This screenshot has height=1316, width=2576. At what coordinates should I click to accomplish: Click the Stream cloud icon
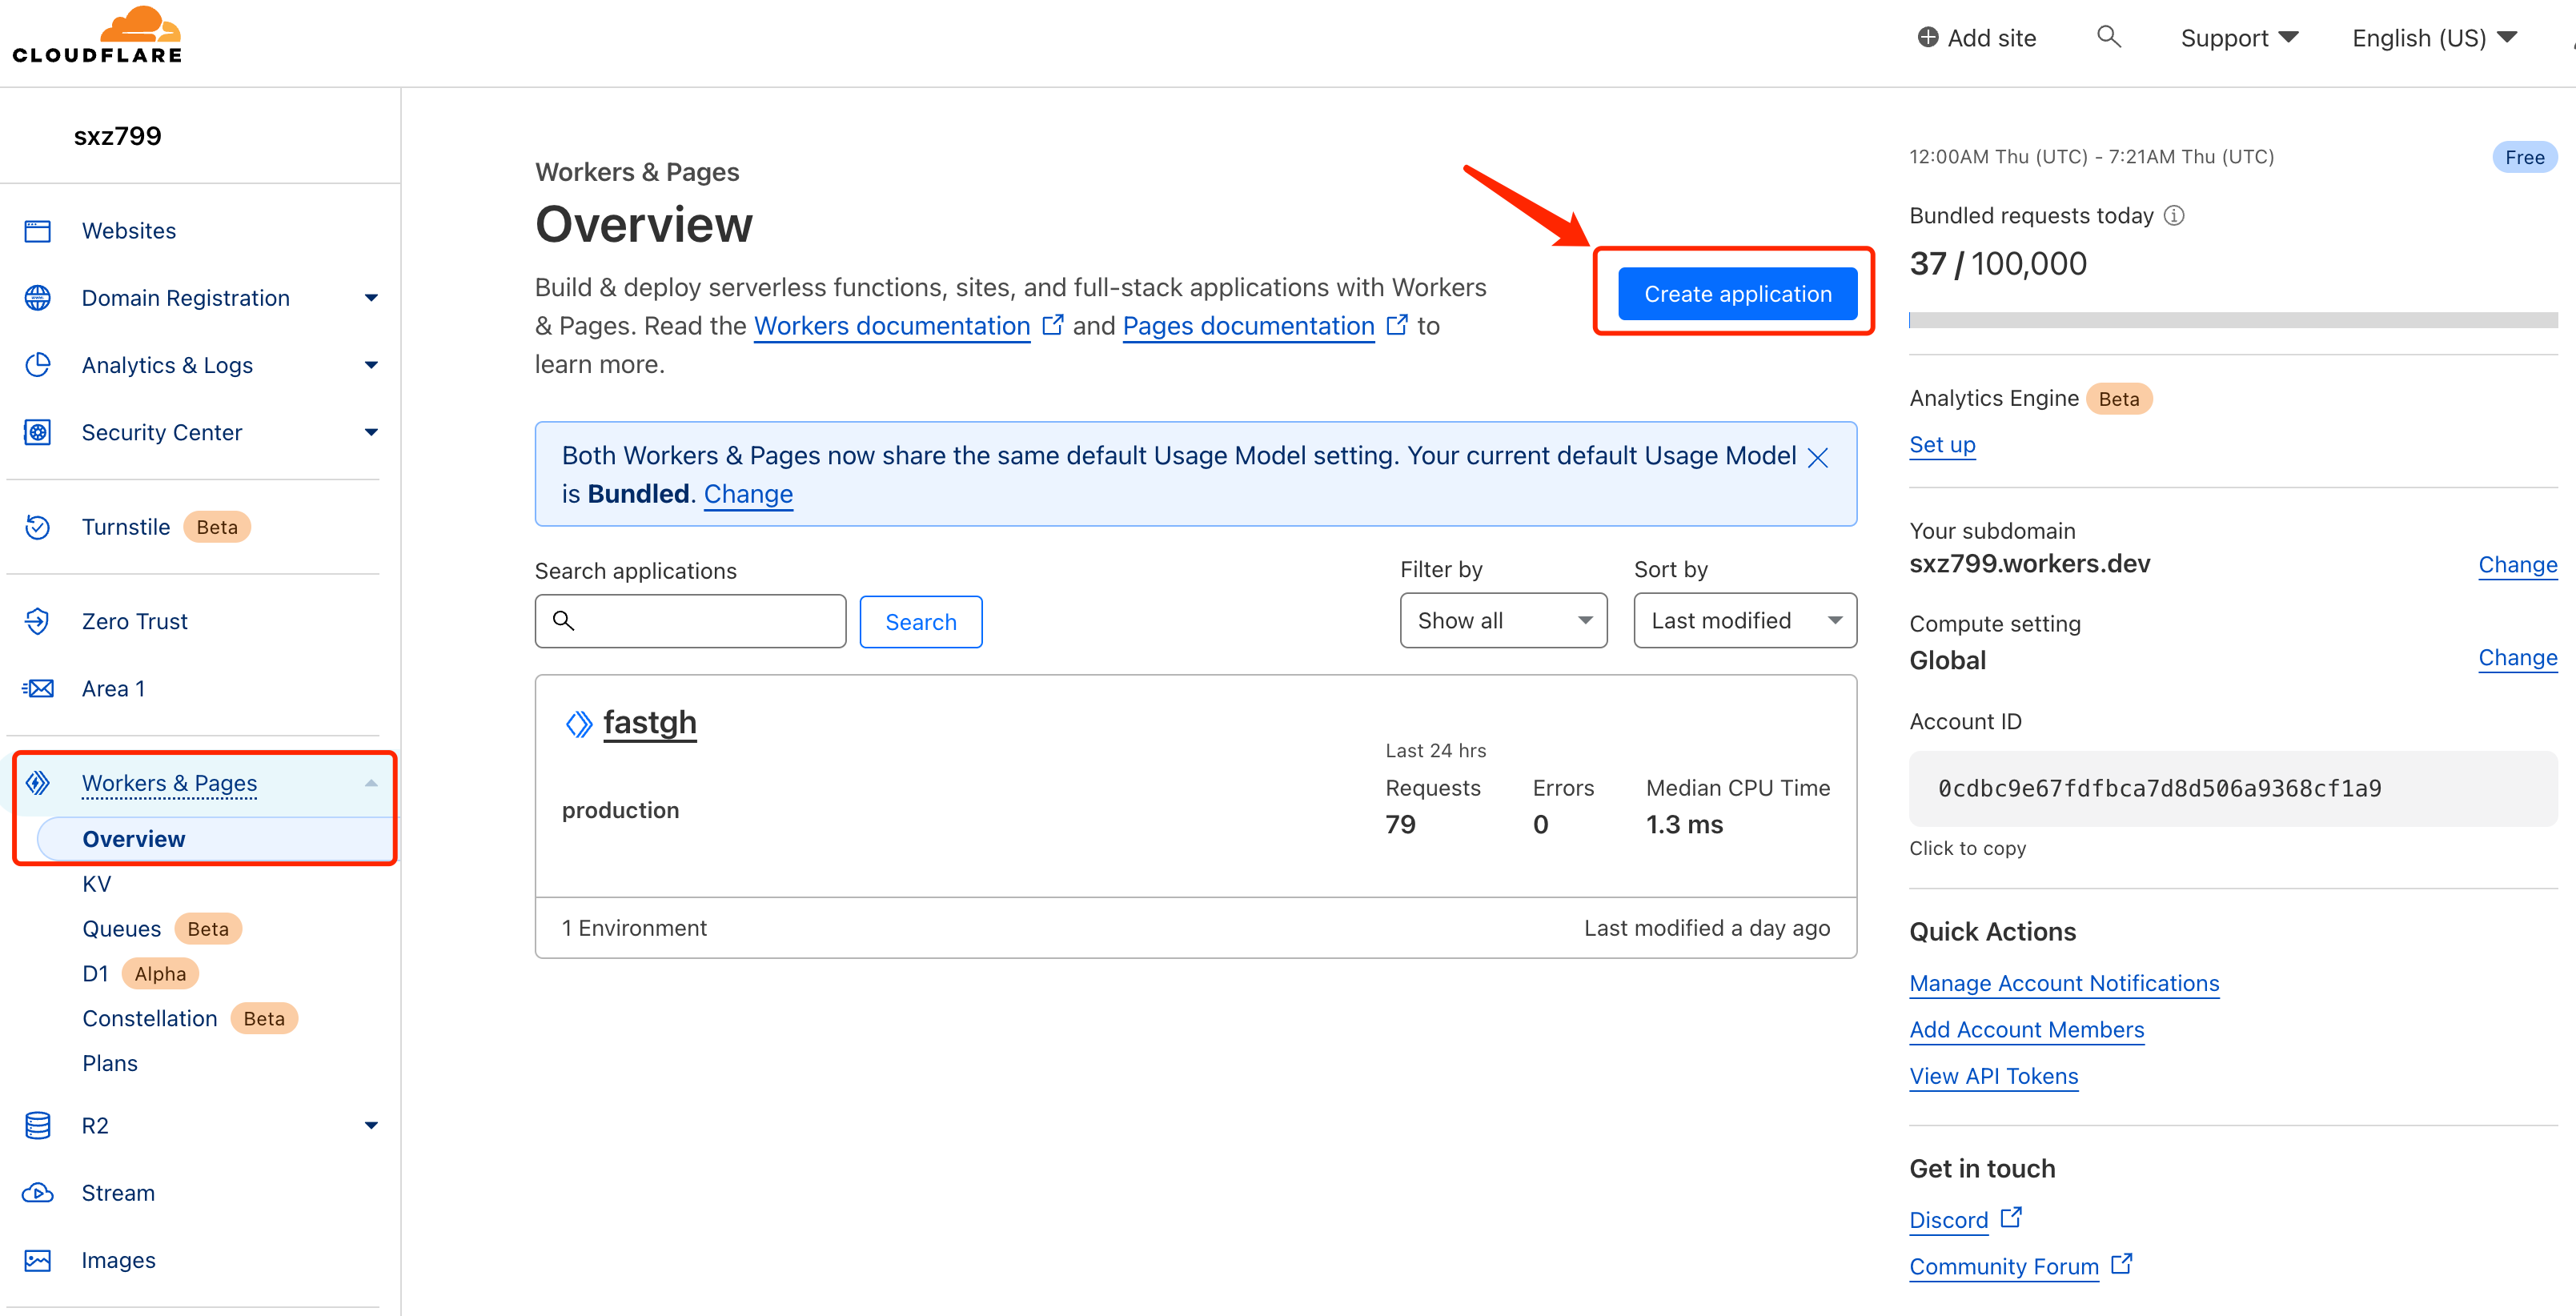point(38,1192)
